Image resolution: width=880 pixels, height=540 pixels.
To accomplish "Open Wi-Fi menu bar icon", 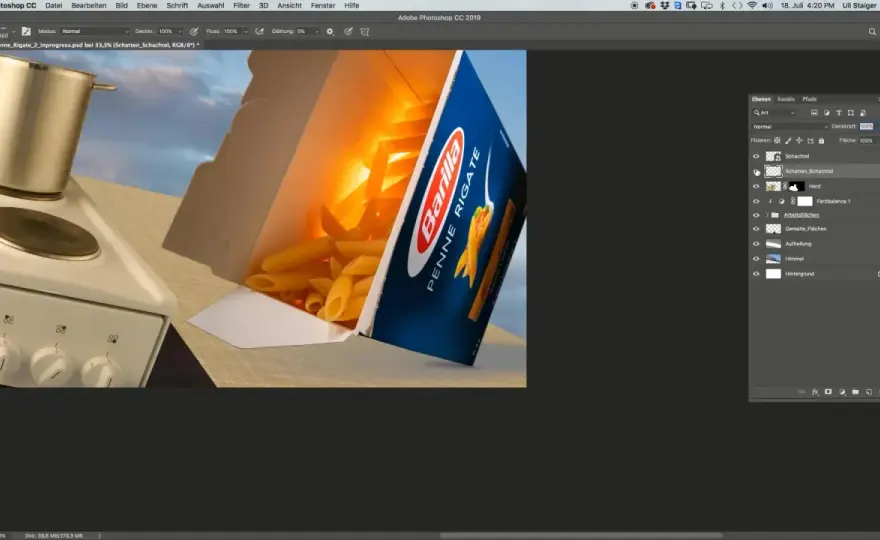I will pyautogui.click(x=752, y=5).
